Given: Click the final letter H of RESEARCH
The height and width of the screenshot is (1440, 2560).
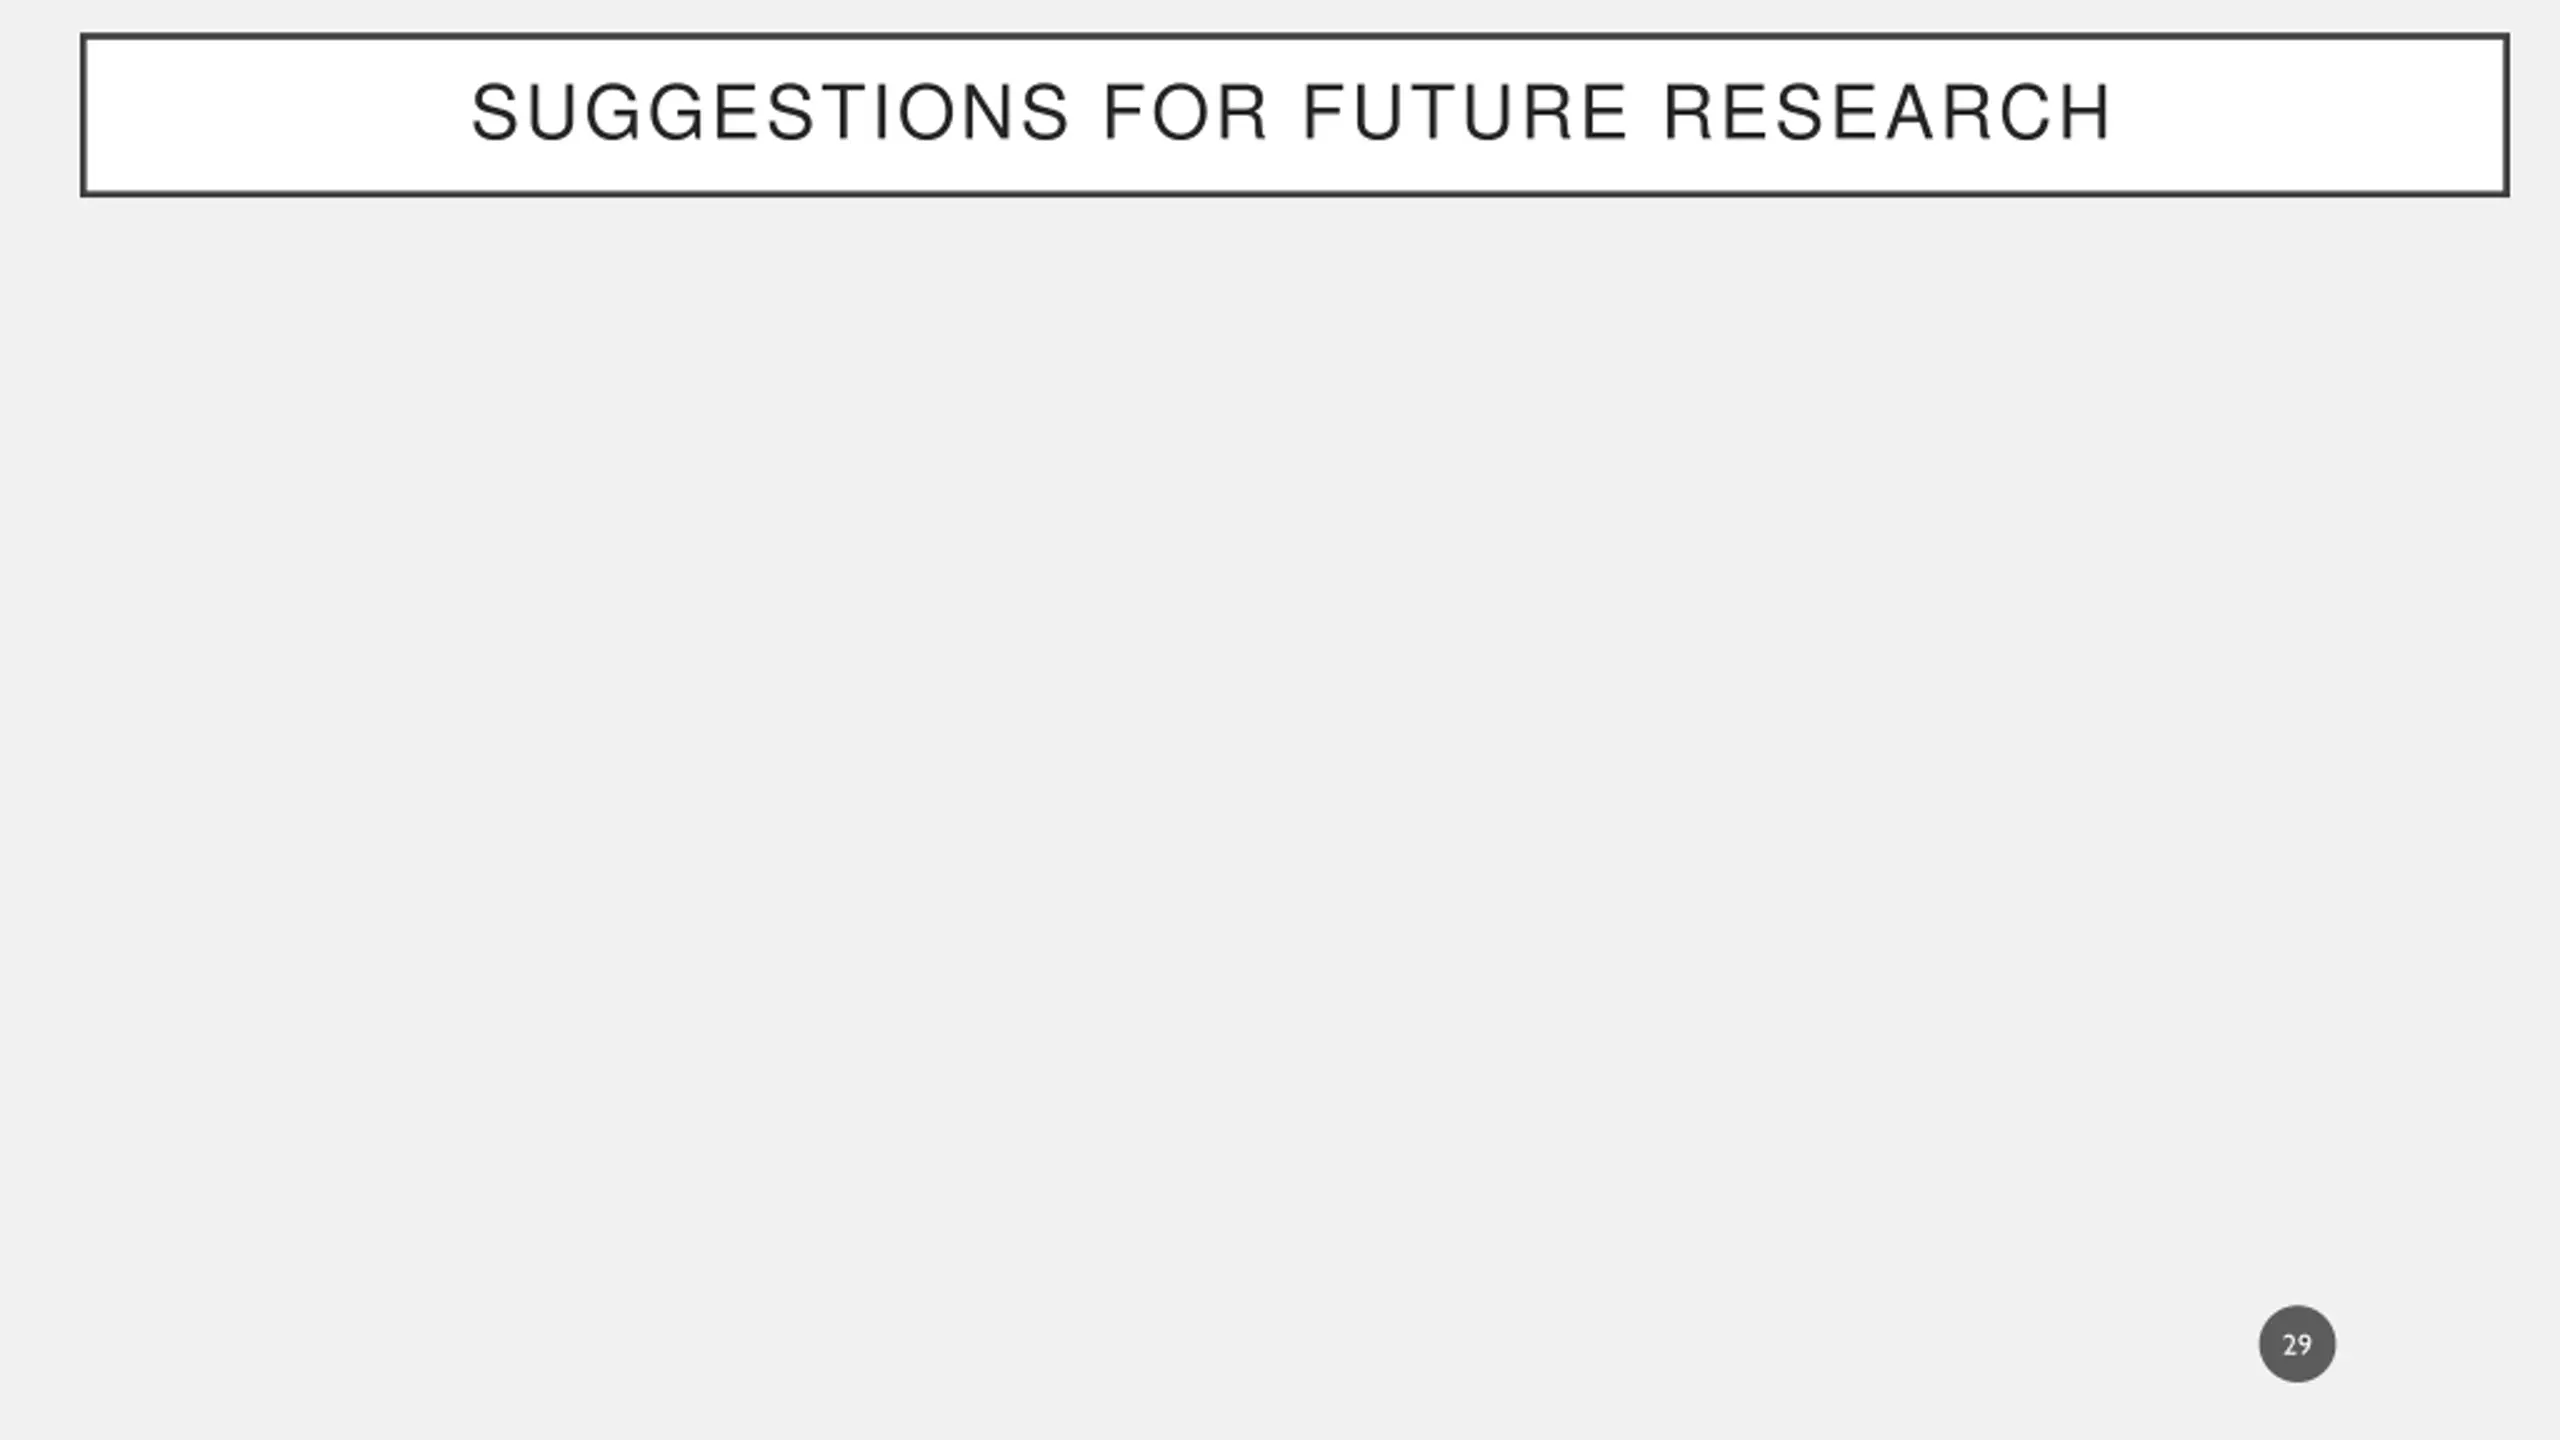Looking at the screenshot, I should [x=2087, y=112].
